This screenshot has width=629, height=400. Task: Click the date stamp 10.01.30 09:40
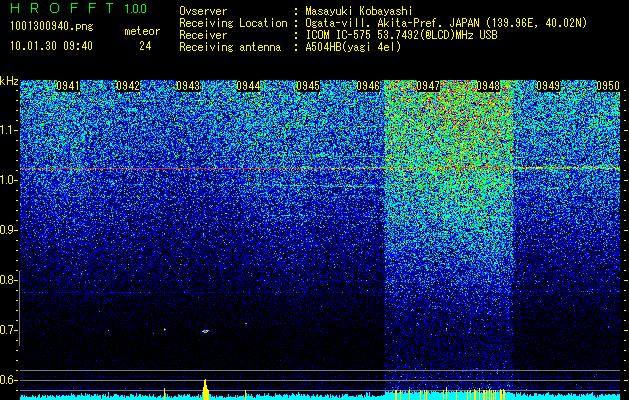point(51,46)
